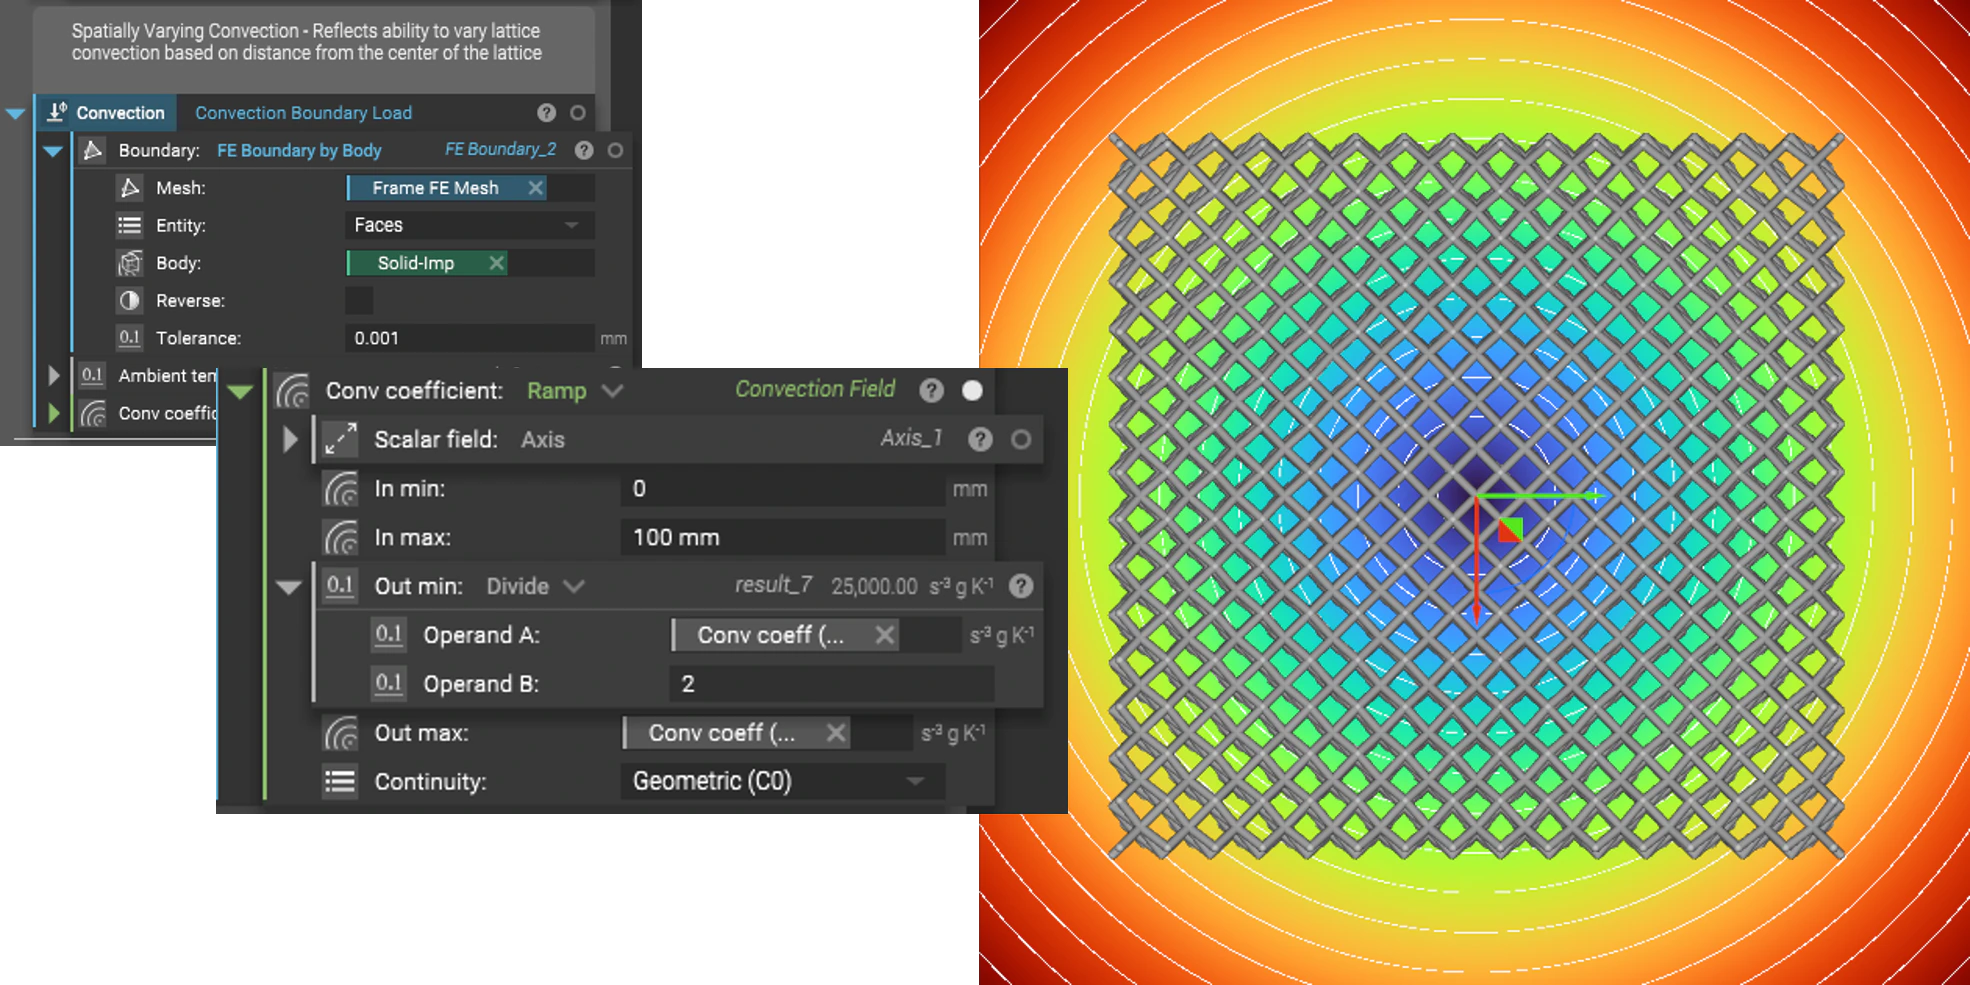This screenshot has width=1970, height=985.
Task: Click the 0.1 icon next to Operand A
Action: click(389, 634)
